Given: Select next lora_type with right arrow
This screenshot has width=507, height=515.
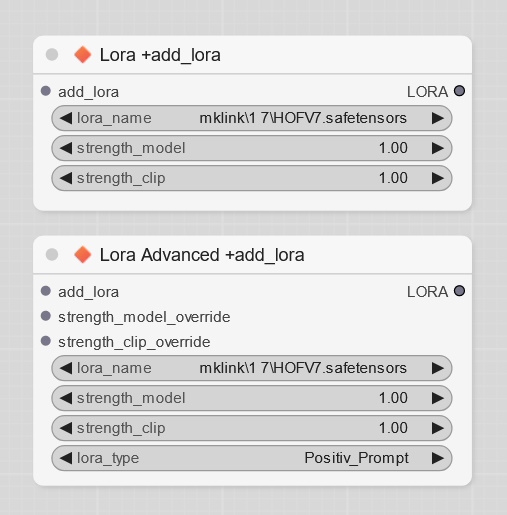Looking at the screenshot, I should point(438,458).
